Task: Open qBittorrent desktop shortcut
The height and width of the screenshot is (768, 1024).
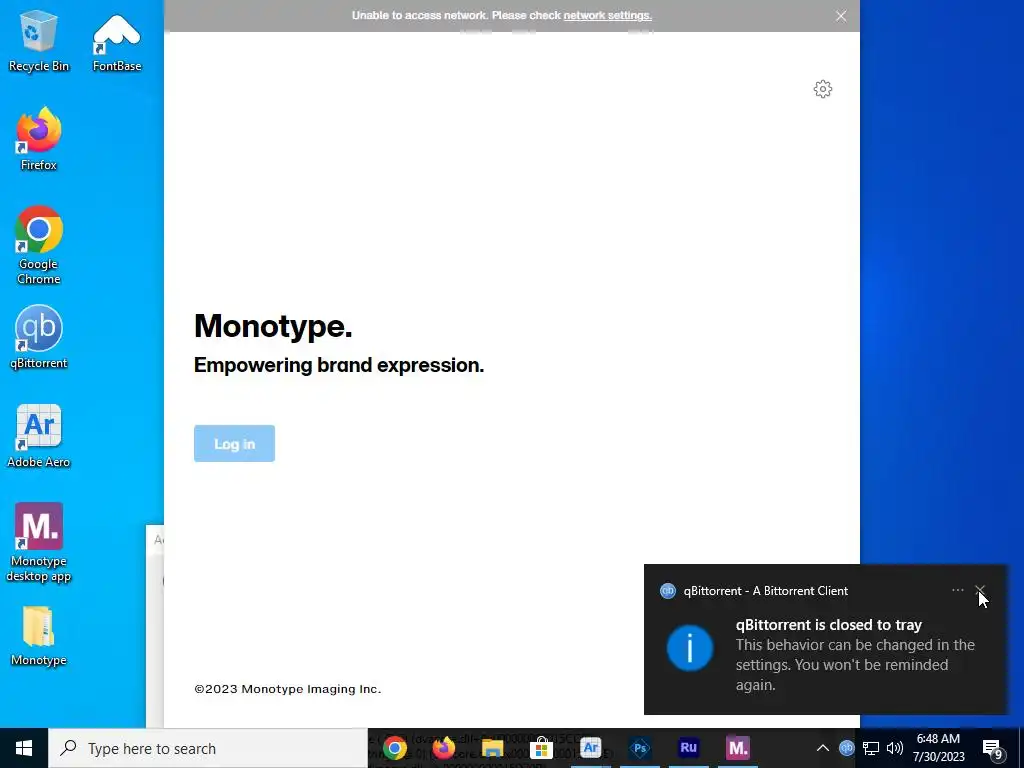Action: (x=39, y=337)
